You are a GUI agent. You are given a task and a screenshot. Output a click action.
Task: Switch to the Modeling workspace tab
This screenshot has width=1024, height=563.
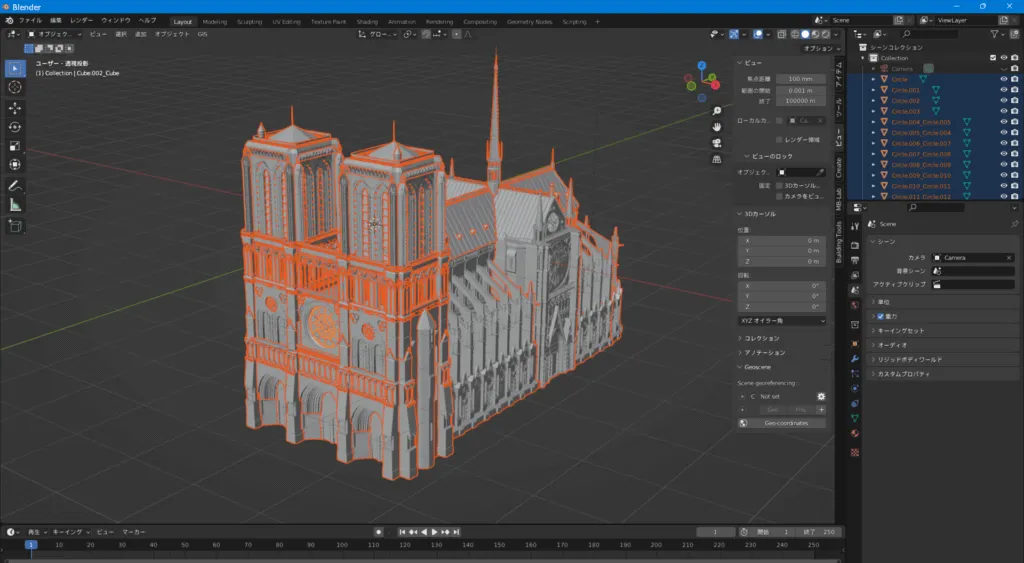tap(214, 22)
